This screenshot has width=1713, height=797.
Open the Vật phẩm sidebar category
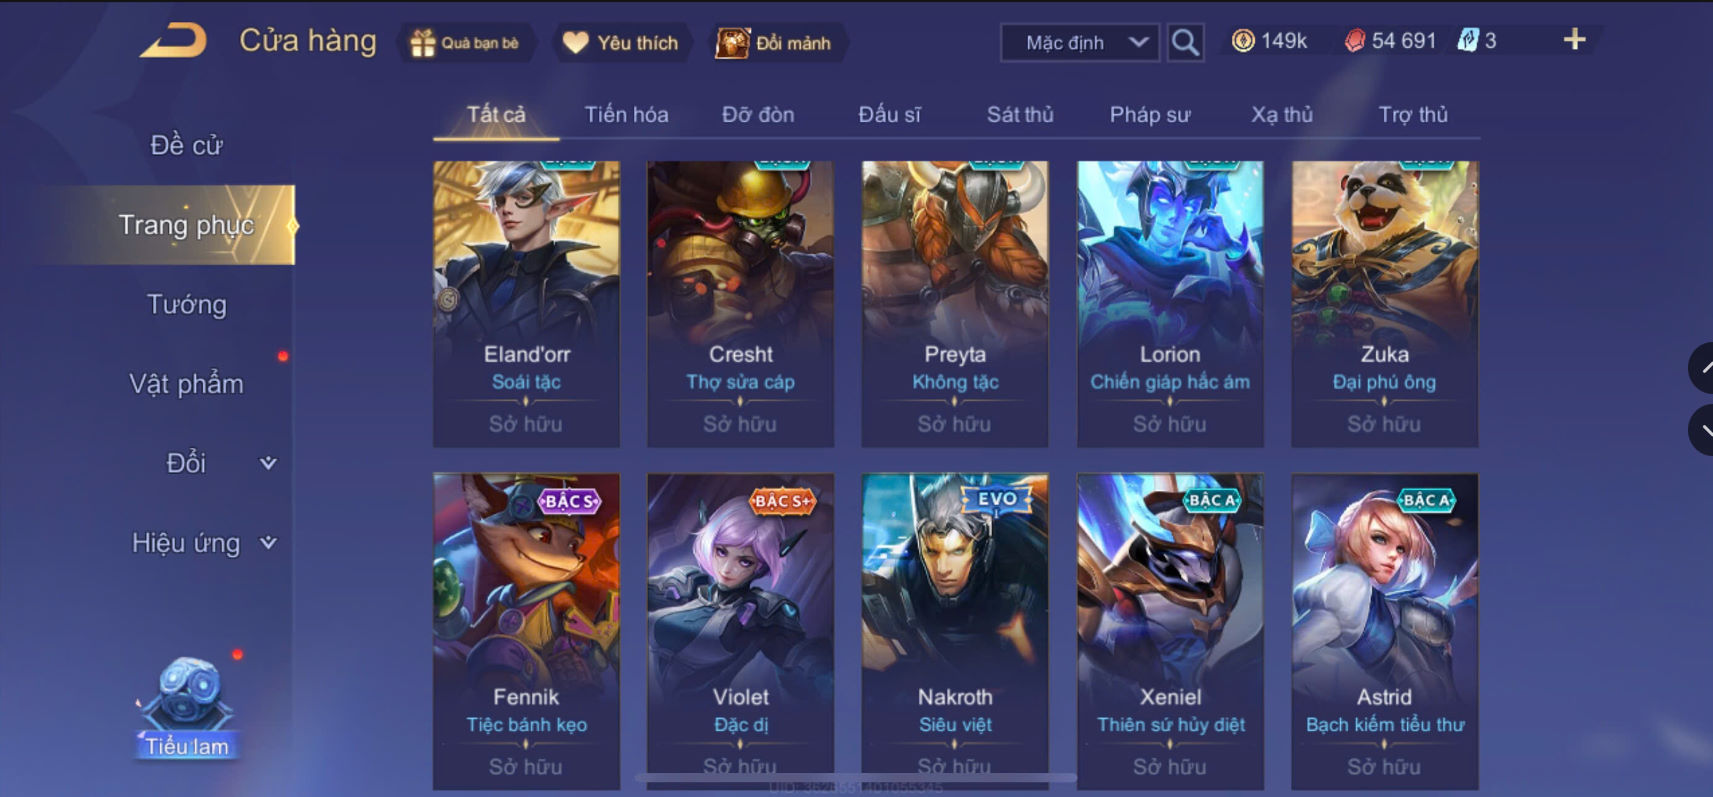[x=187, y=384]
